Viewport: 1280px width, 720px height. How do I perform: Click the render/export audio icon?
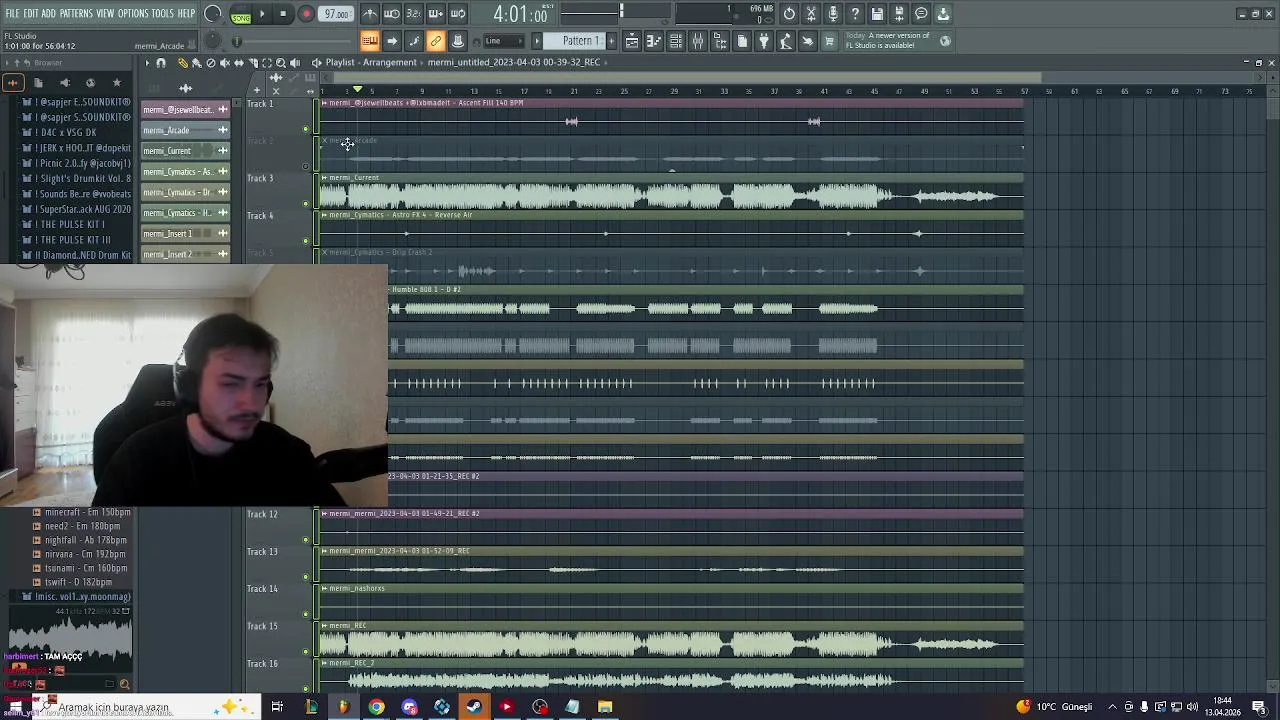(x=899, y=14)
